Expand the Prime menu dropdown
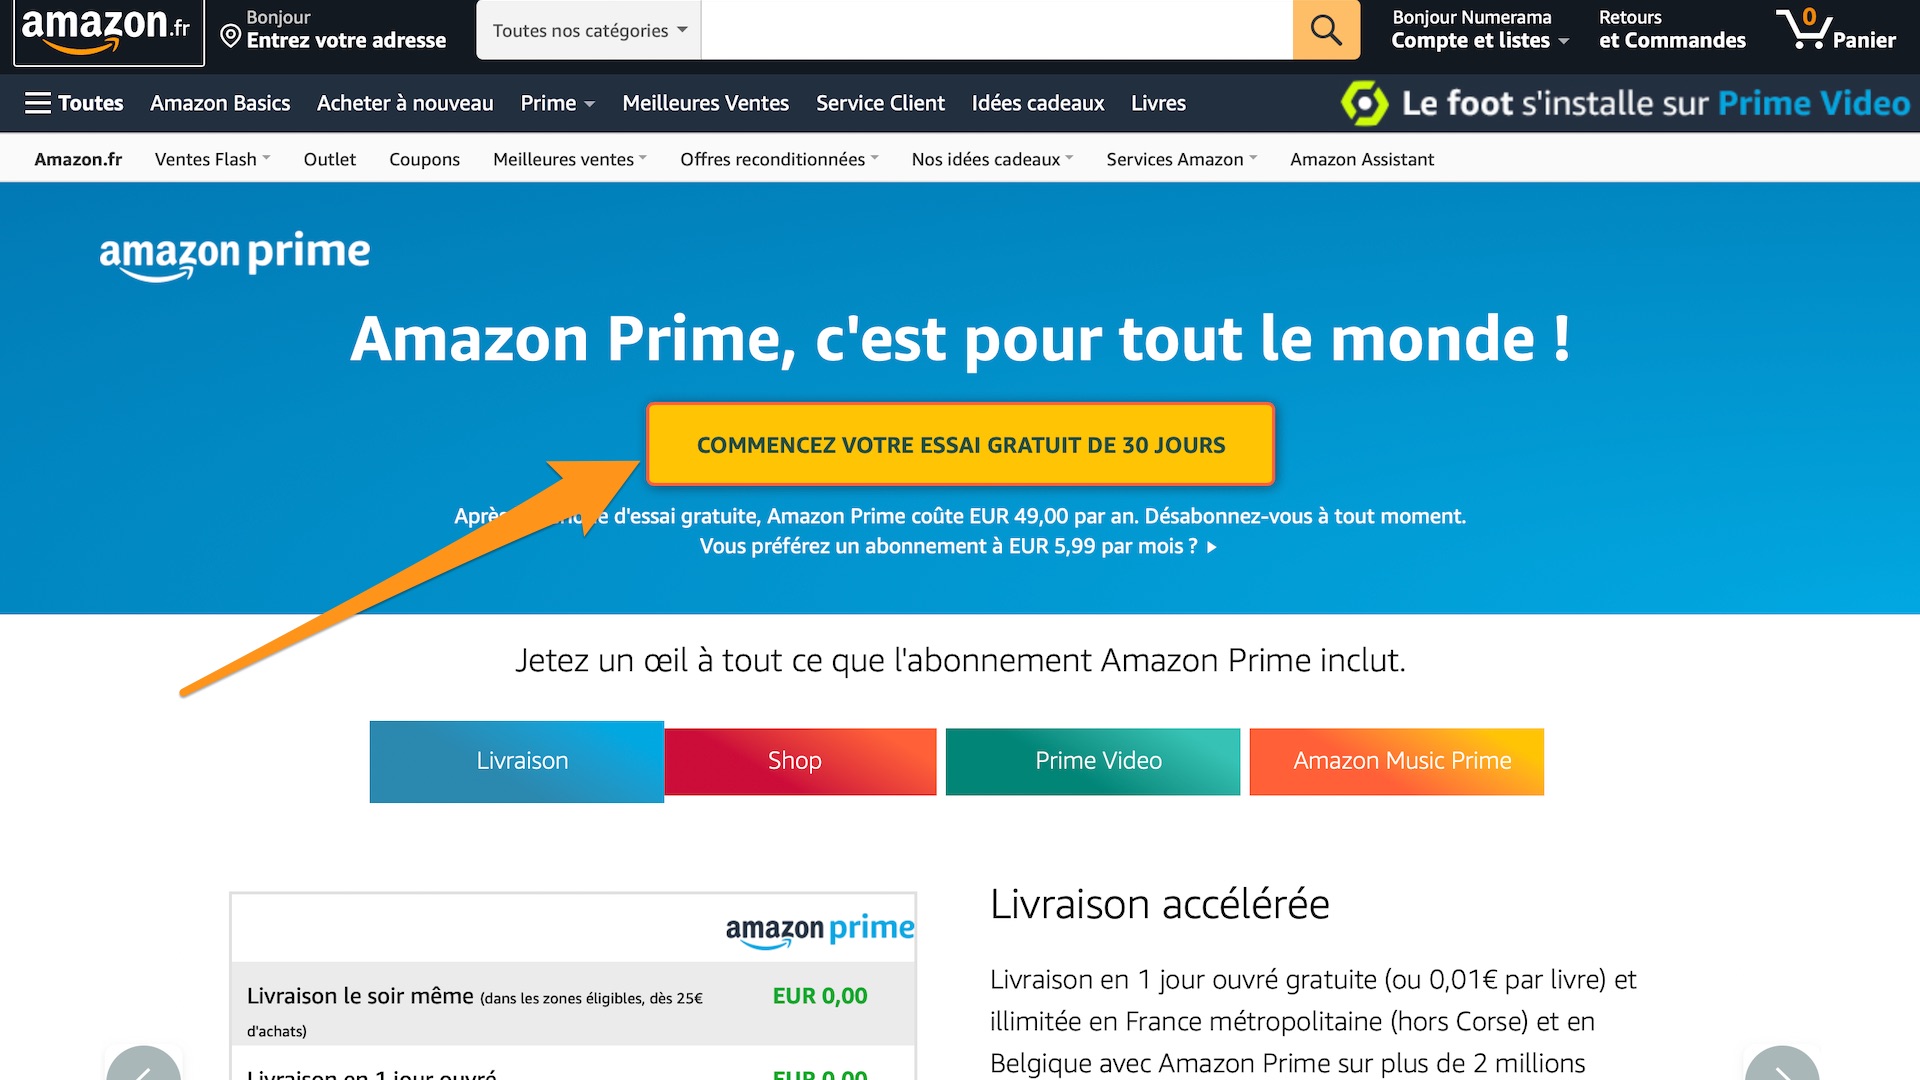Viewport: 1920px width, 1080px height. [x=555, y=103]
